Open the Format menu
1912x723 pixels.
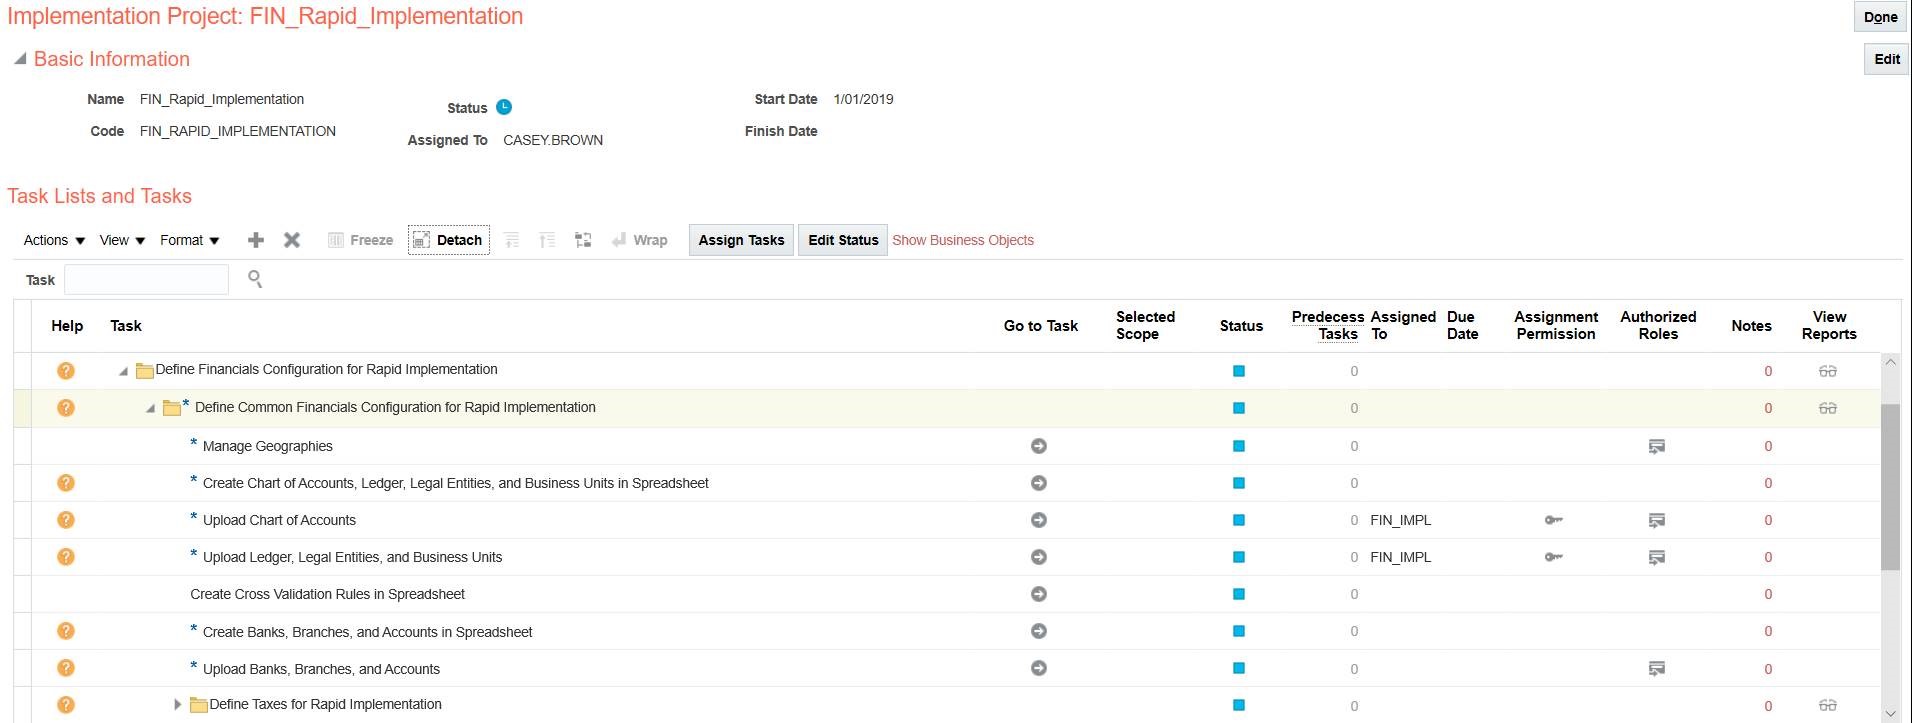pos(190,240)
